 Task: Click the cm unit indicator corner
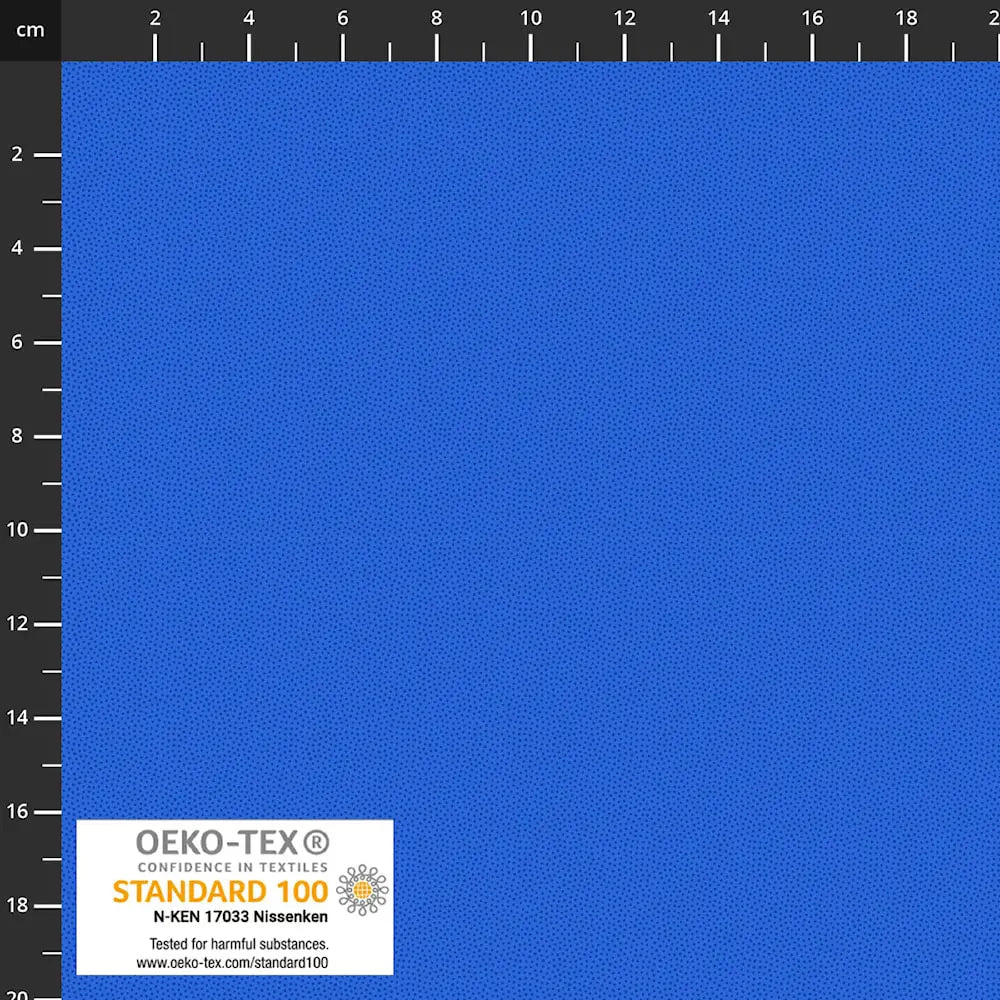click(30, 30)
